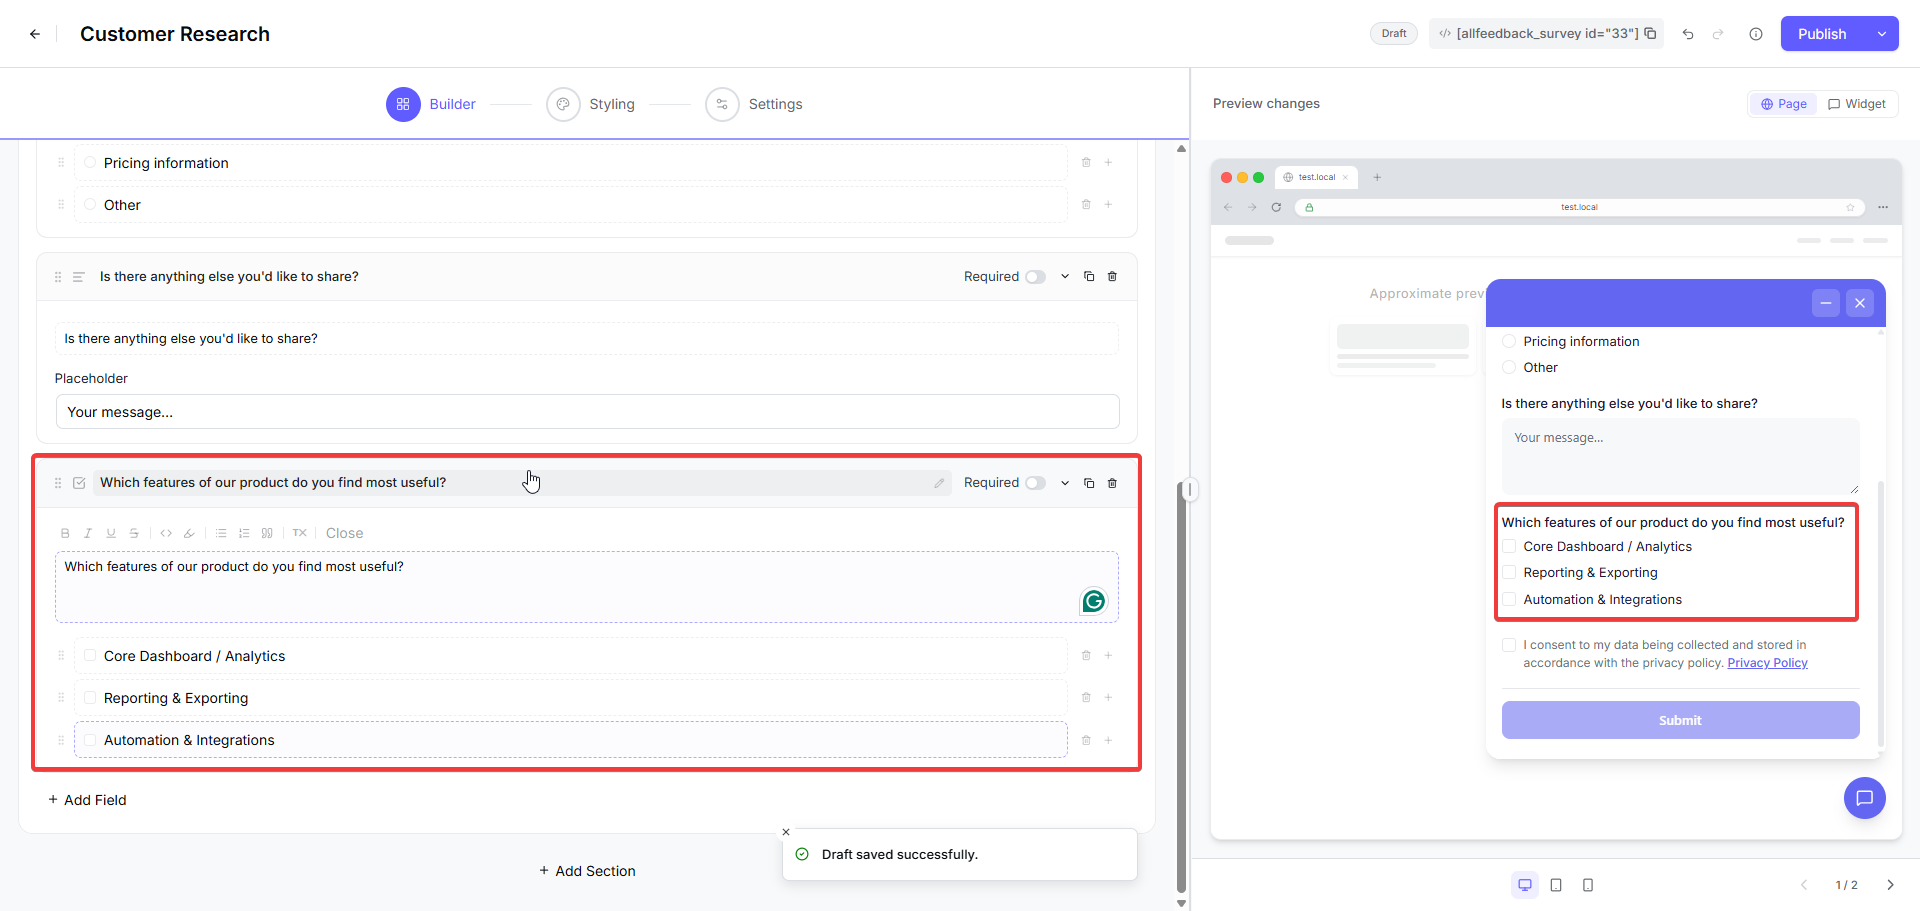Open the Privacy Policy link
The width and height of the screenshot is (1920, 911).
pos(1767,663)
